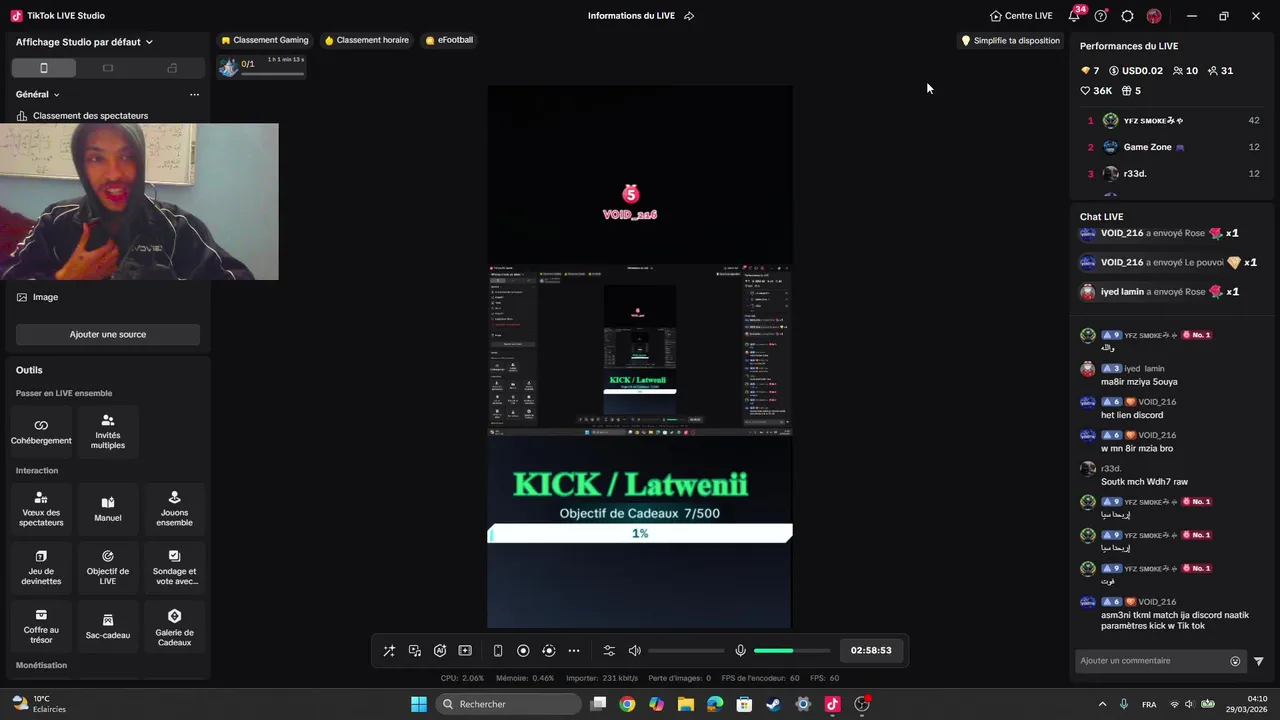This screenshot has width=1280, height=720.
Task: Open the AI tool in control bar
Action: point(440,650)
